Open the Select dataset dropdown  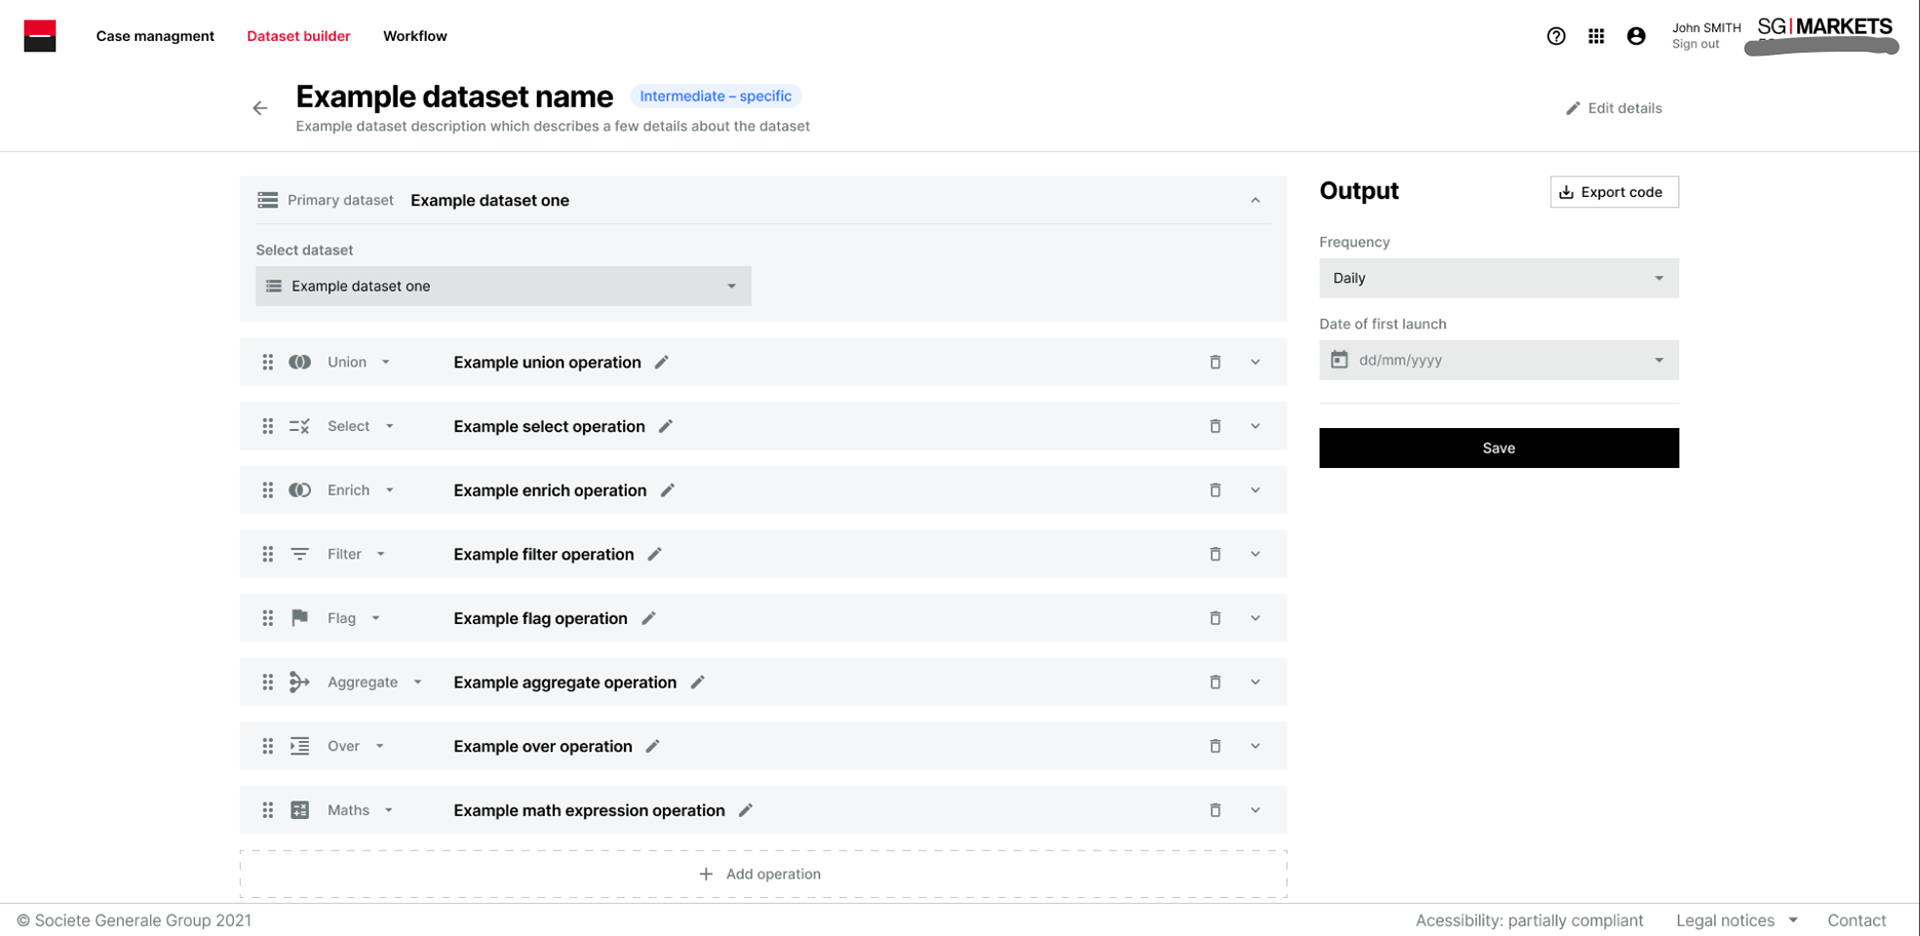coord(503,286)
